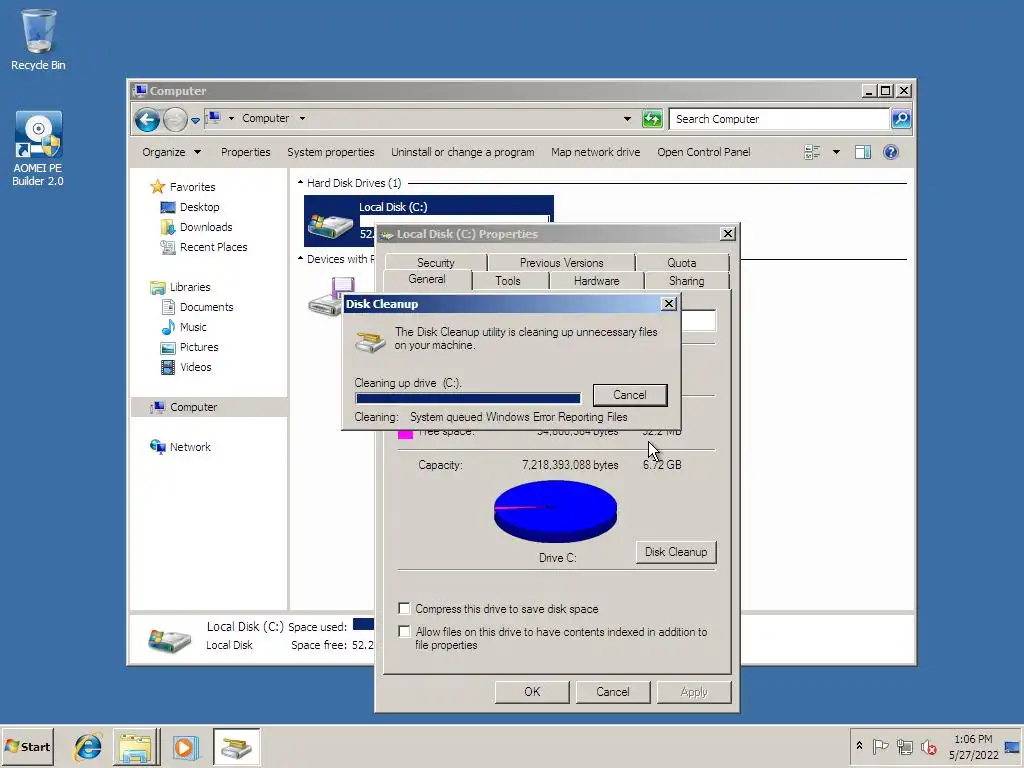Click System properties in toolbar
Image resolution: width=1024 pixels, height=768 pixels.
coord(330,152)
